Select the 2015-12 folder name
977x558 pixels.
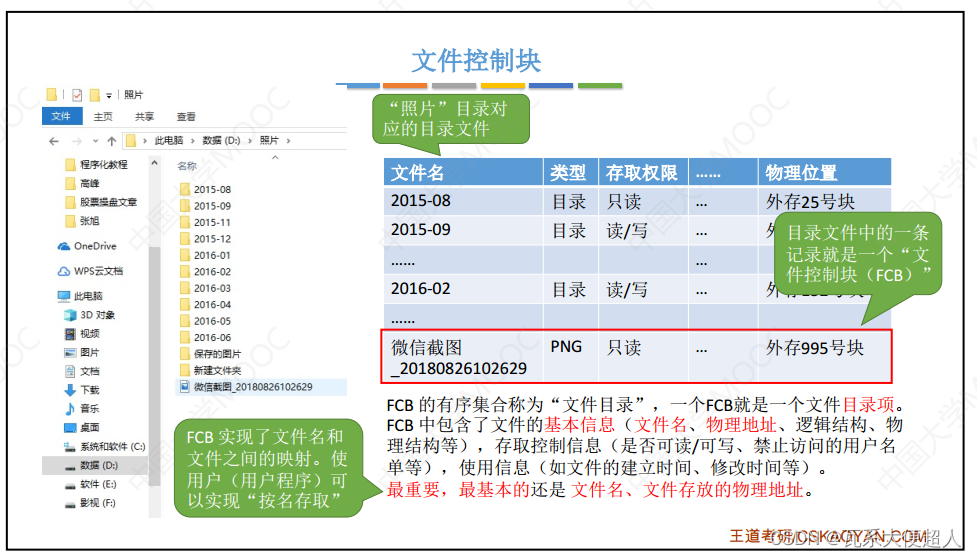(212, 239)
